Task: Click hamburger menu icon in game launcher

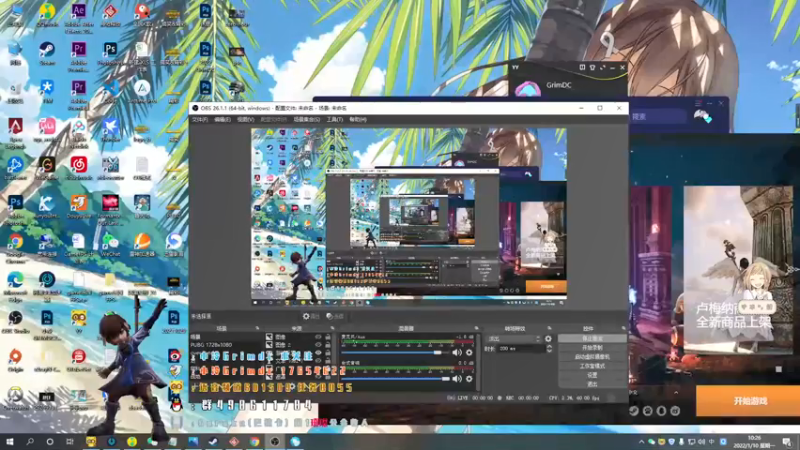Action: [x=698, y=104]
